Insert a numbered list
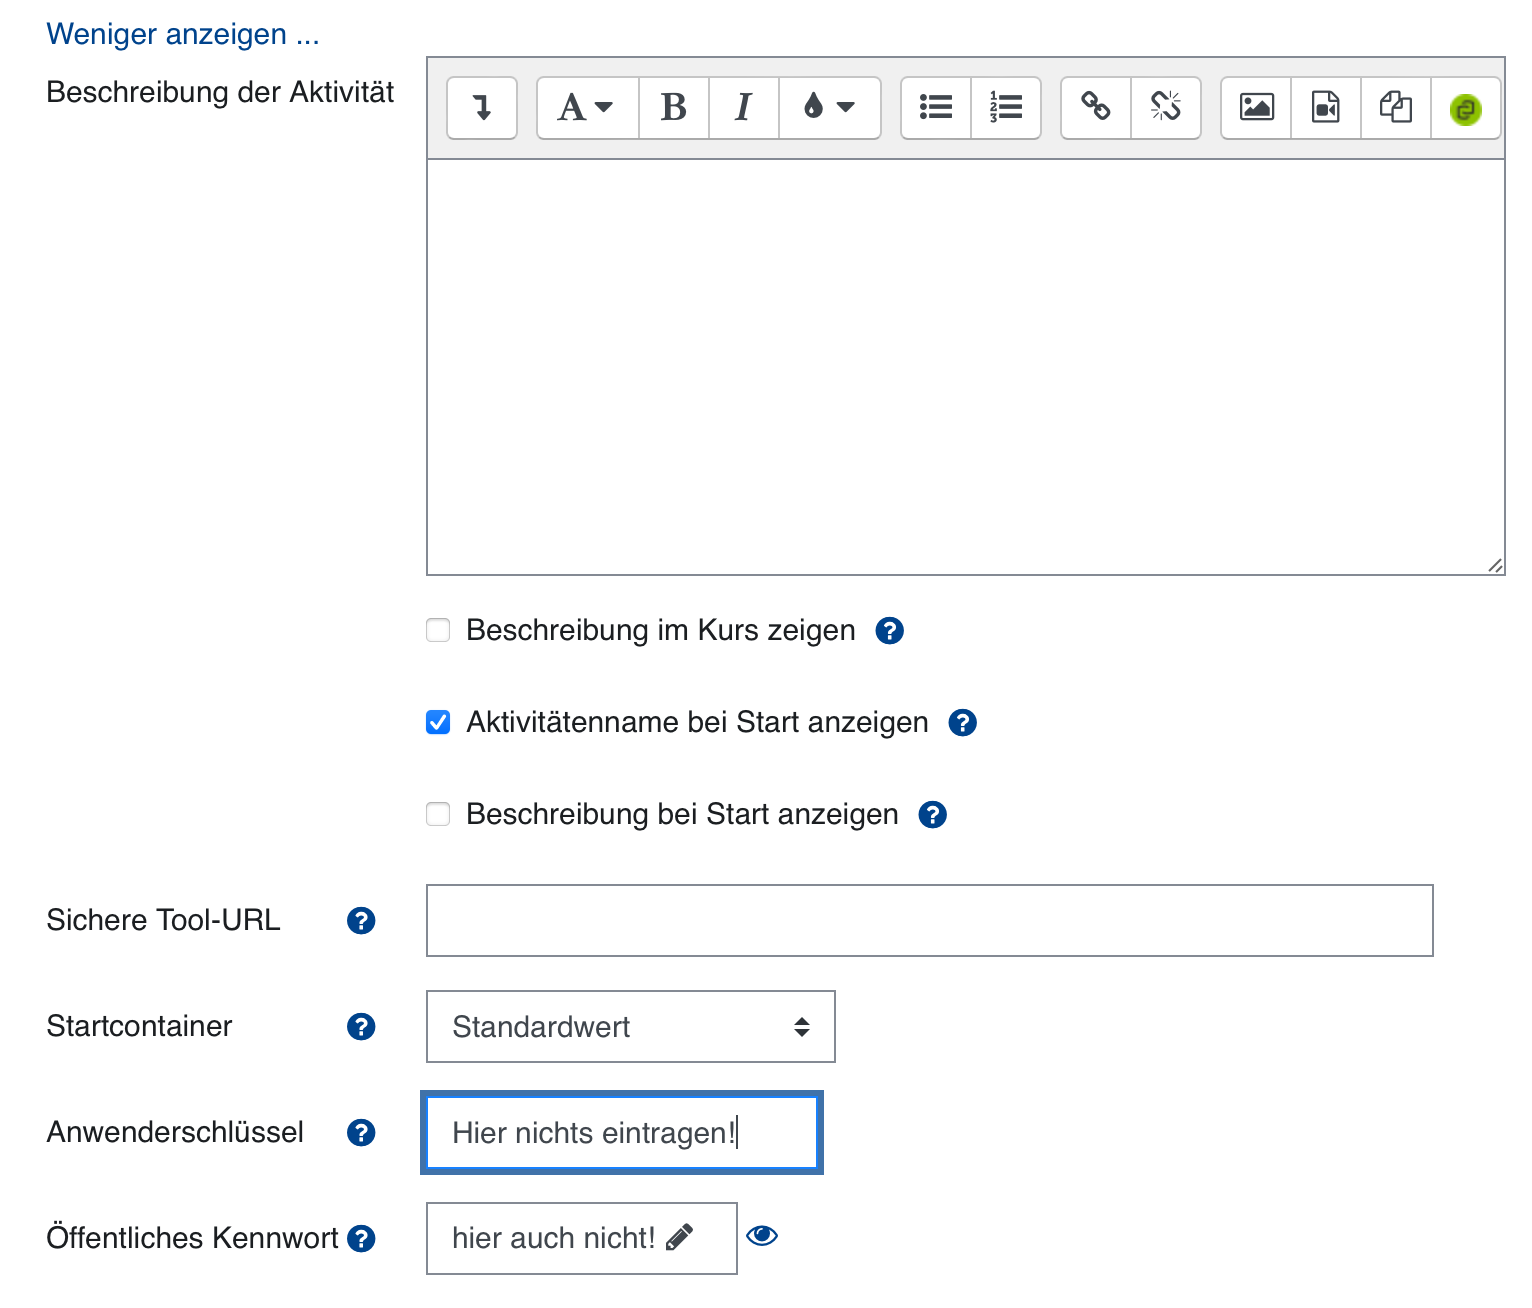 (1006, 107)
